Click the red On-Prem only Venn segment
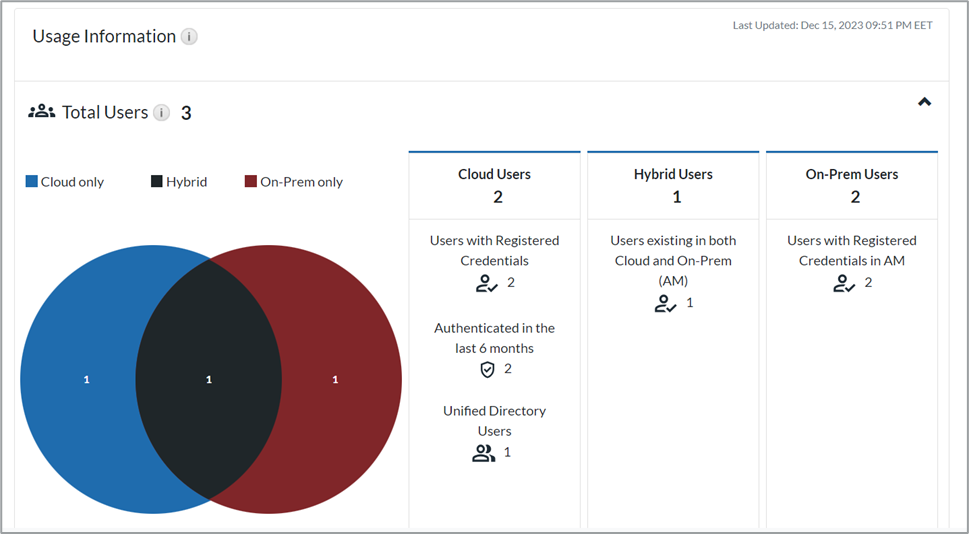Viewport: 969px width, 534px height. (x=340, y=380)
